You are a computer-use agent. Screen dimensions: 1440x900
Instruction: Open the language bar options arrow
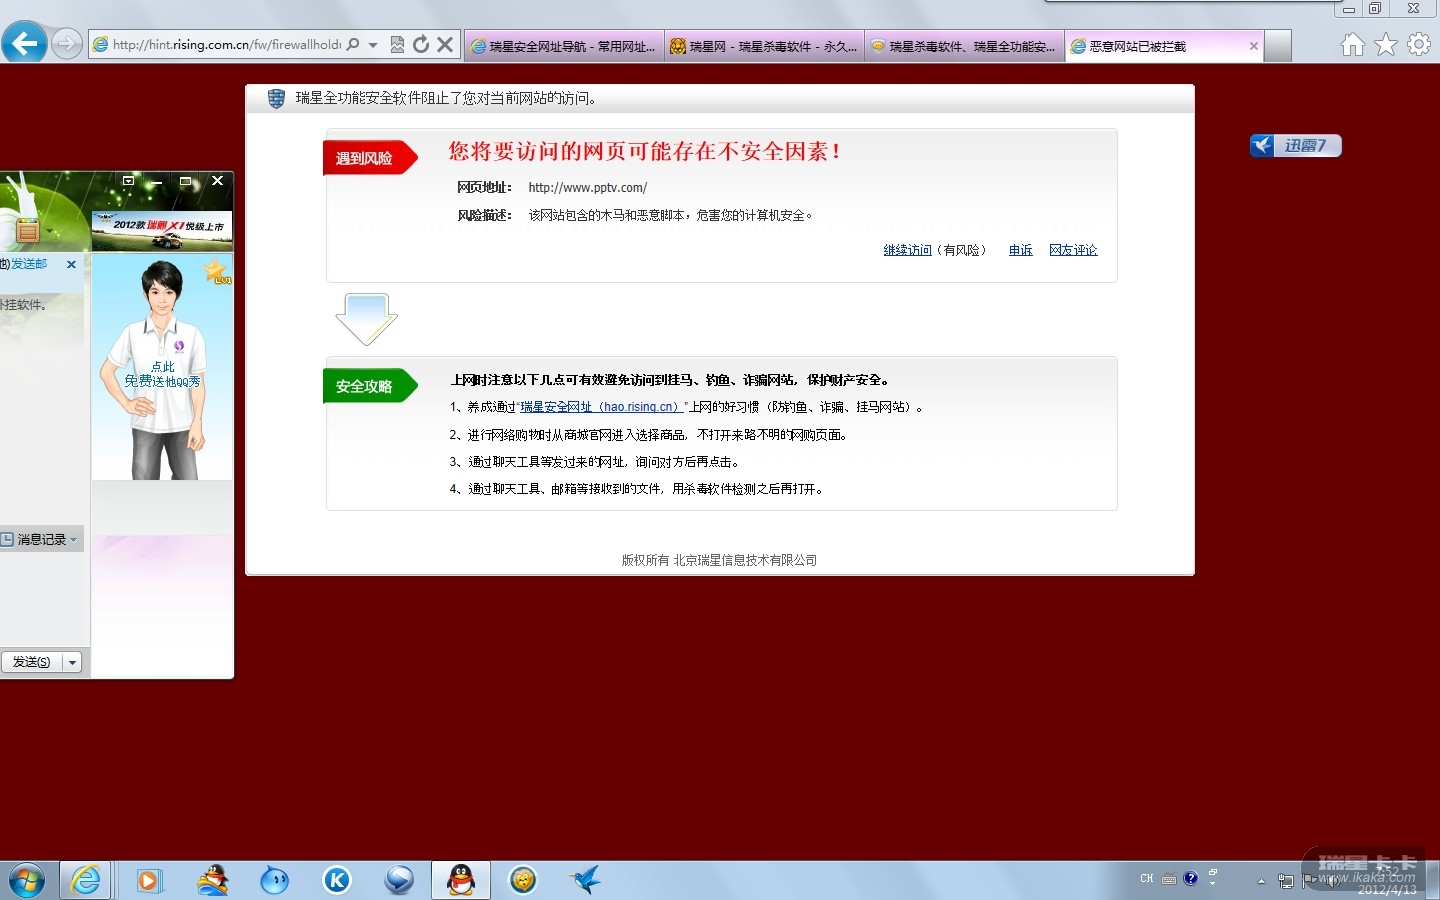pyautogui.click(x=1213, y=884)
